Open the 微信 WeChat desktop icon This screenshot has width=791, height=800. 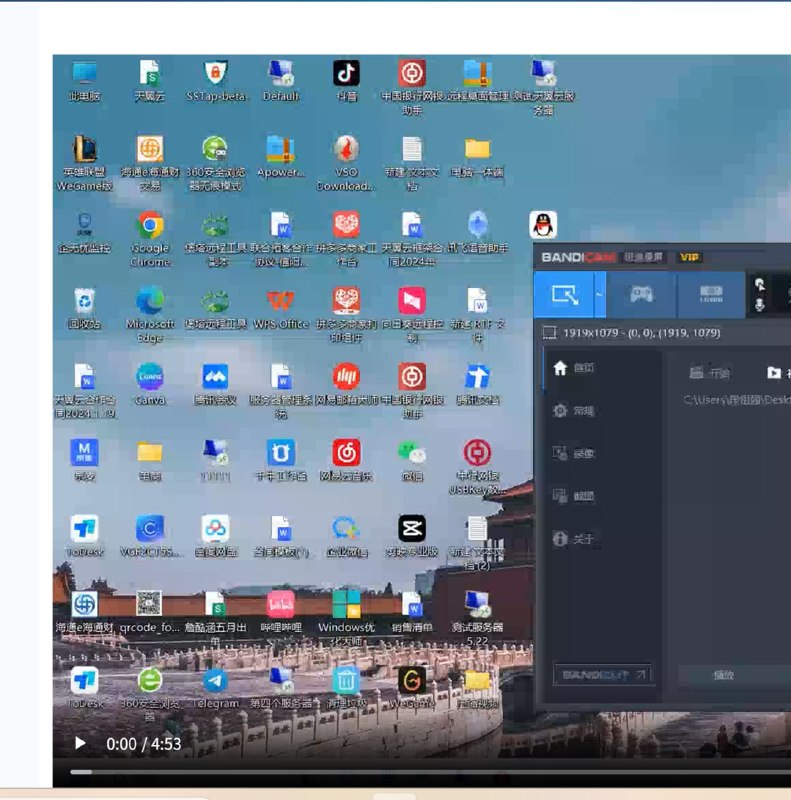click(x=412, y=460)
